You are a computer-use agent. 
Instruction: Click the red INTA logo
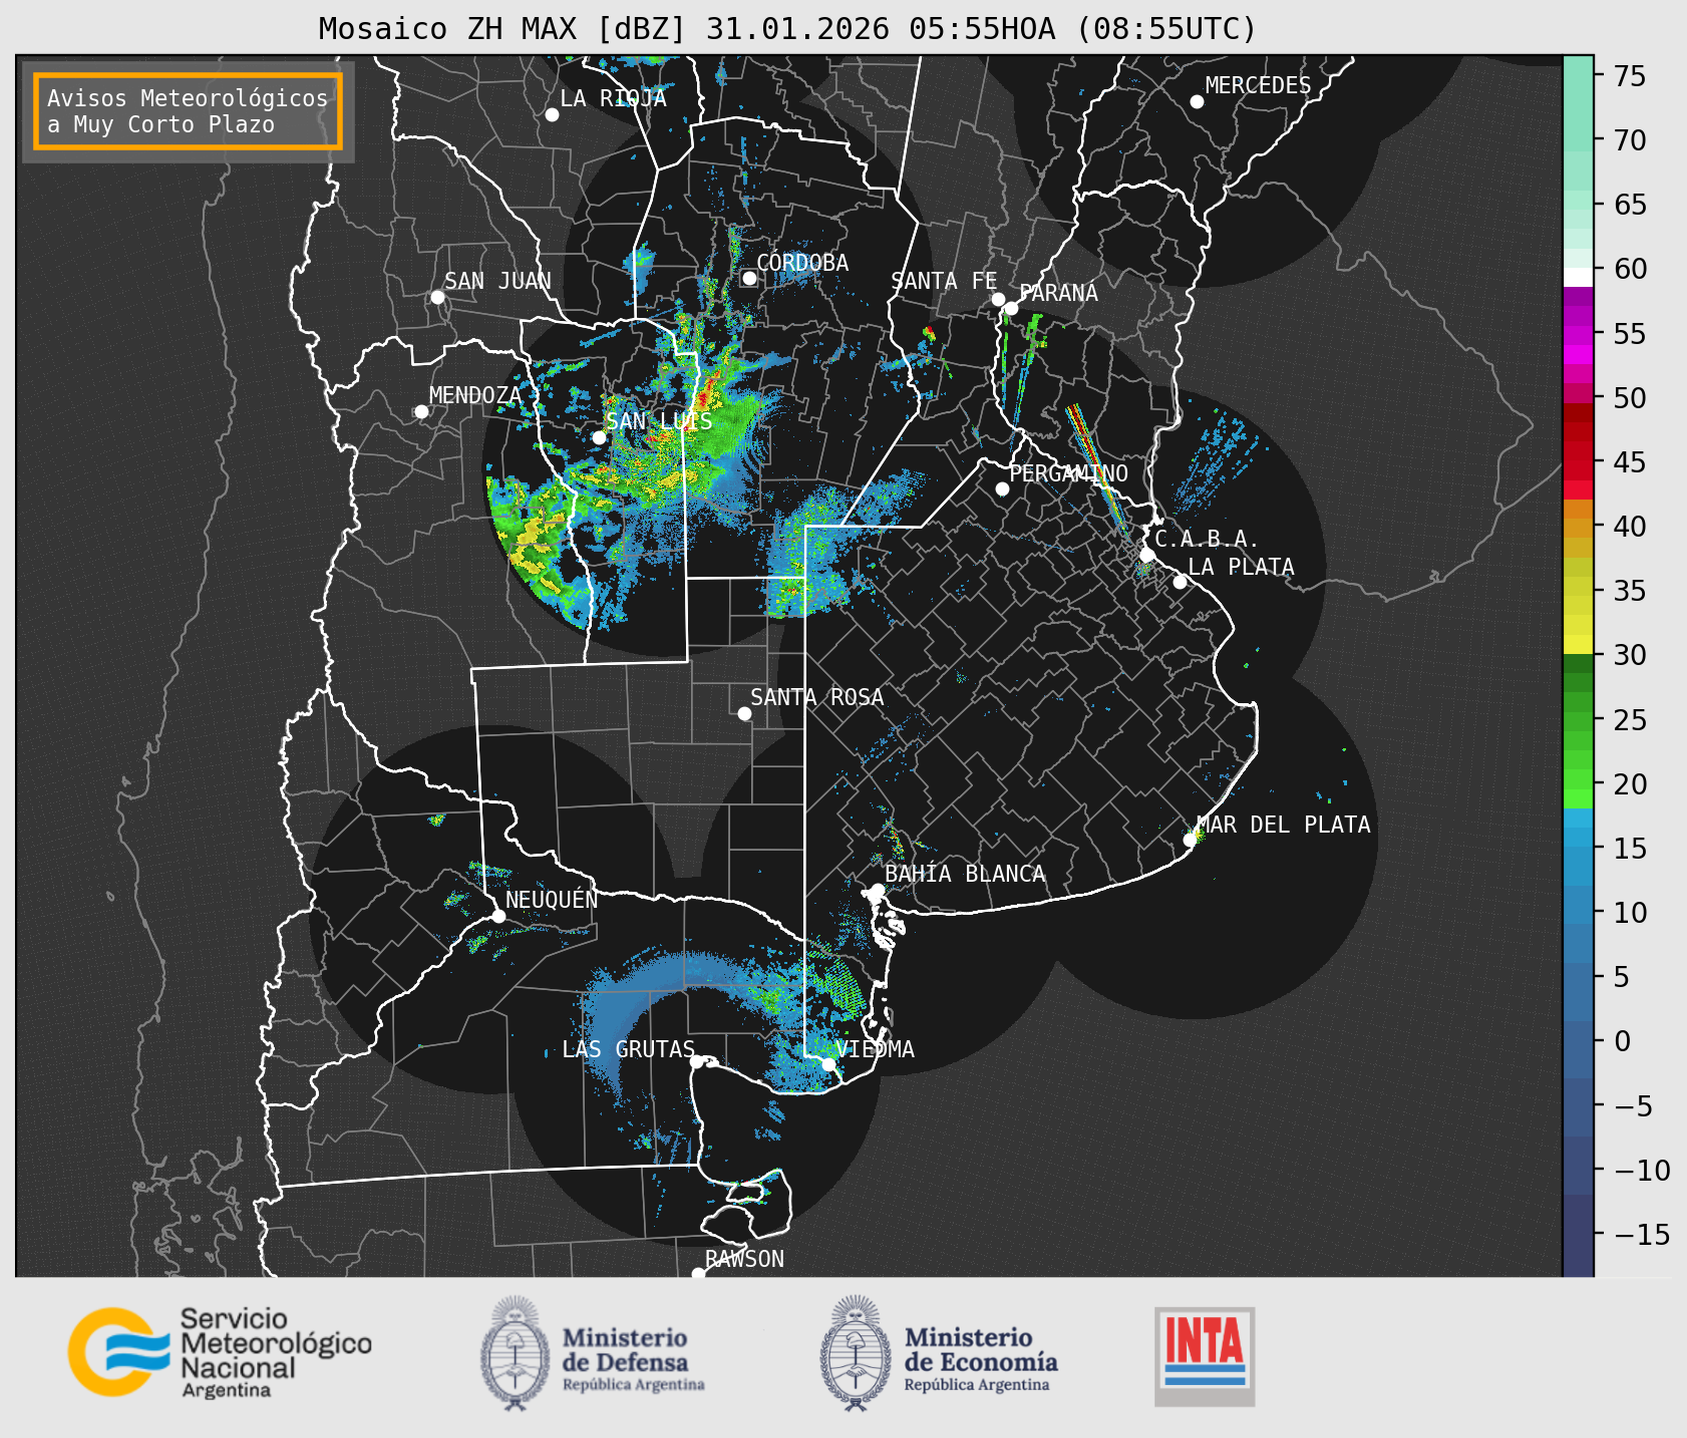[1205, 1356]
